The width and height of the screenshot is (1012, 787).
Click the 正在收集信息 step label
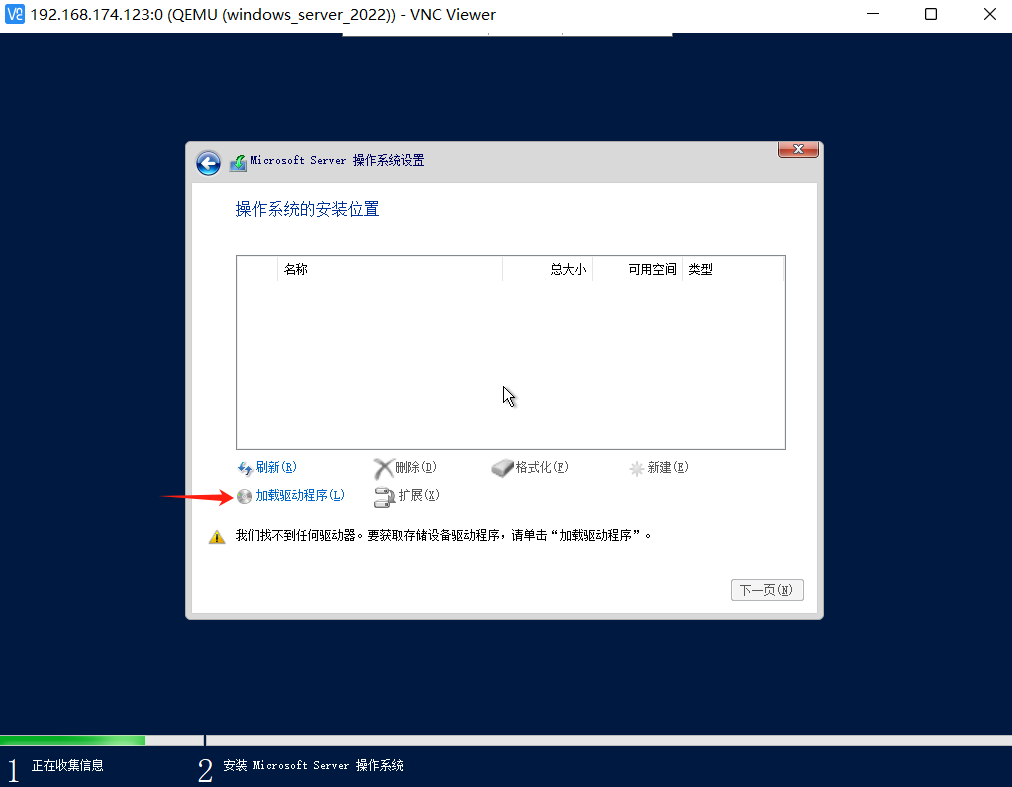[x=68, y=766]
